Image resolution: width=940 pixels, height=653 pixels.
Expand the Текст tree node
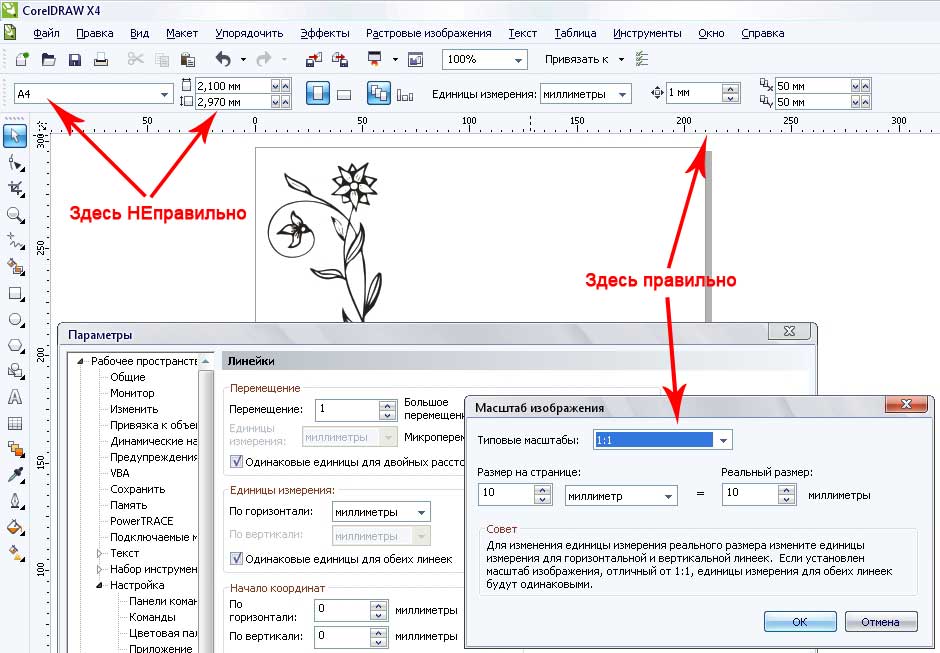99,553
